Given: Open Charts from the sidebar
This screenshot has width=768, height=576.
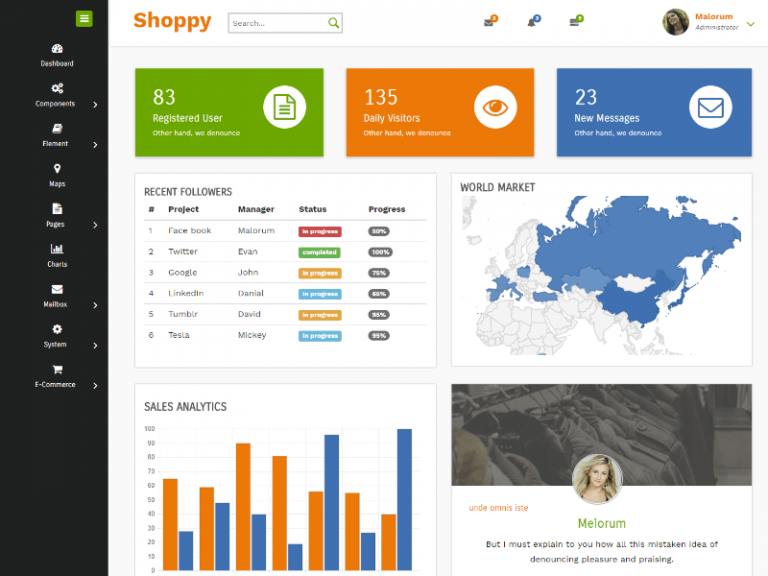Looking at the screenshot, I should [x=57, y=249].
